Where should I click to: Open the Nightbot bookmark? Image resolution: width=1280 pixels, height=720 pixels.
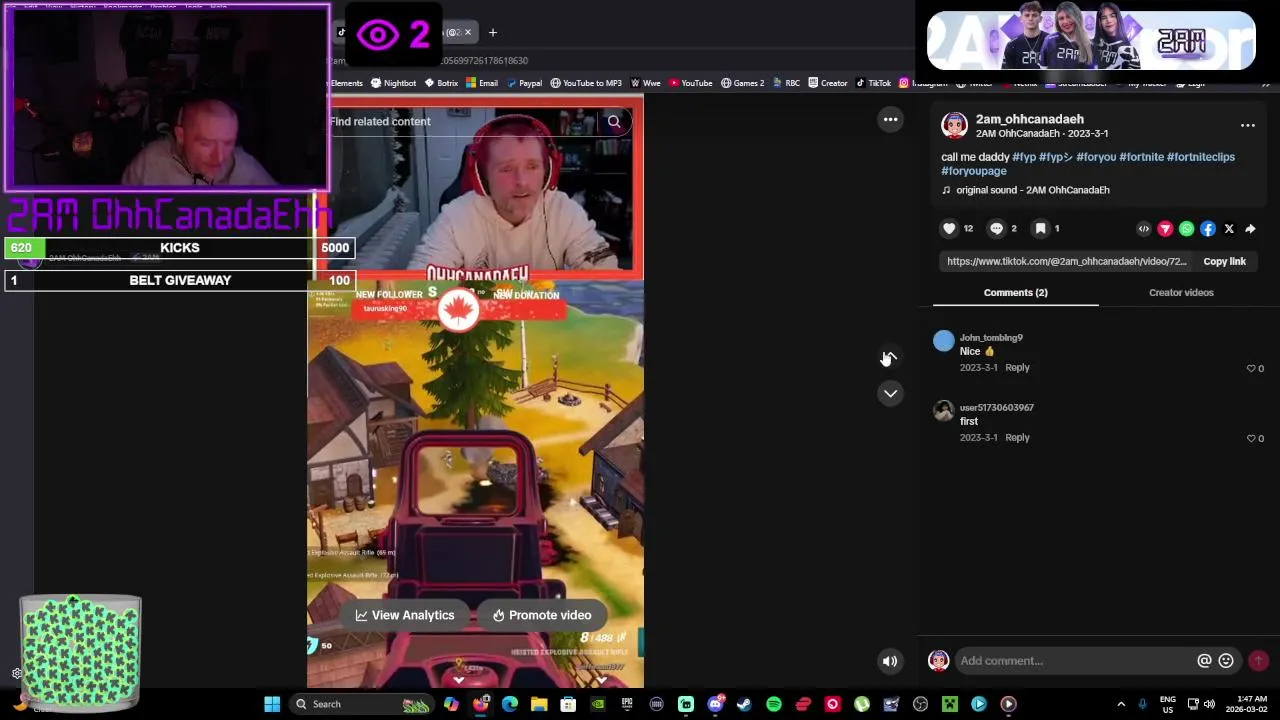[x=393, y=83]
